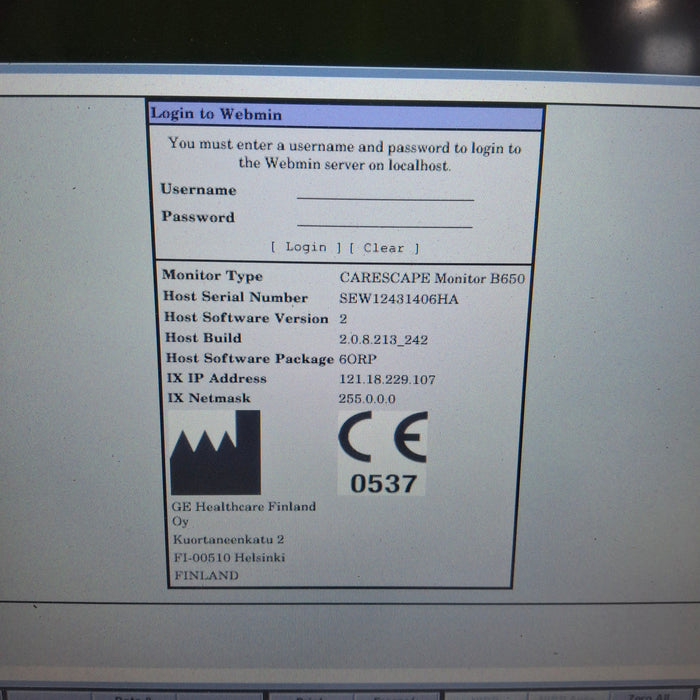The image size is (700, 700).
Task: Select the netmask value '255.0.0.0'
Action: point(367,398)
